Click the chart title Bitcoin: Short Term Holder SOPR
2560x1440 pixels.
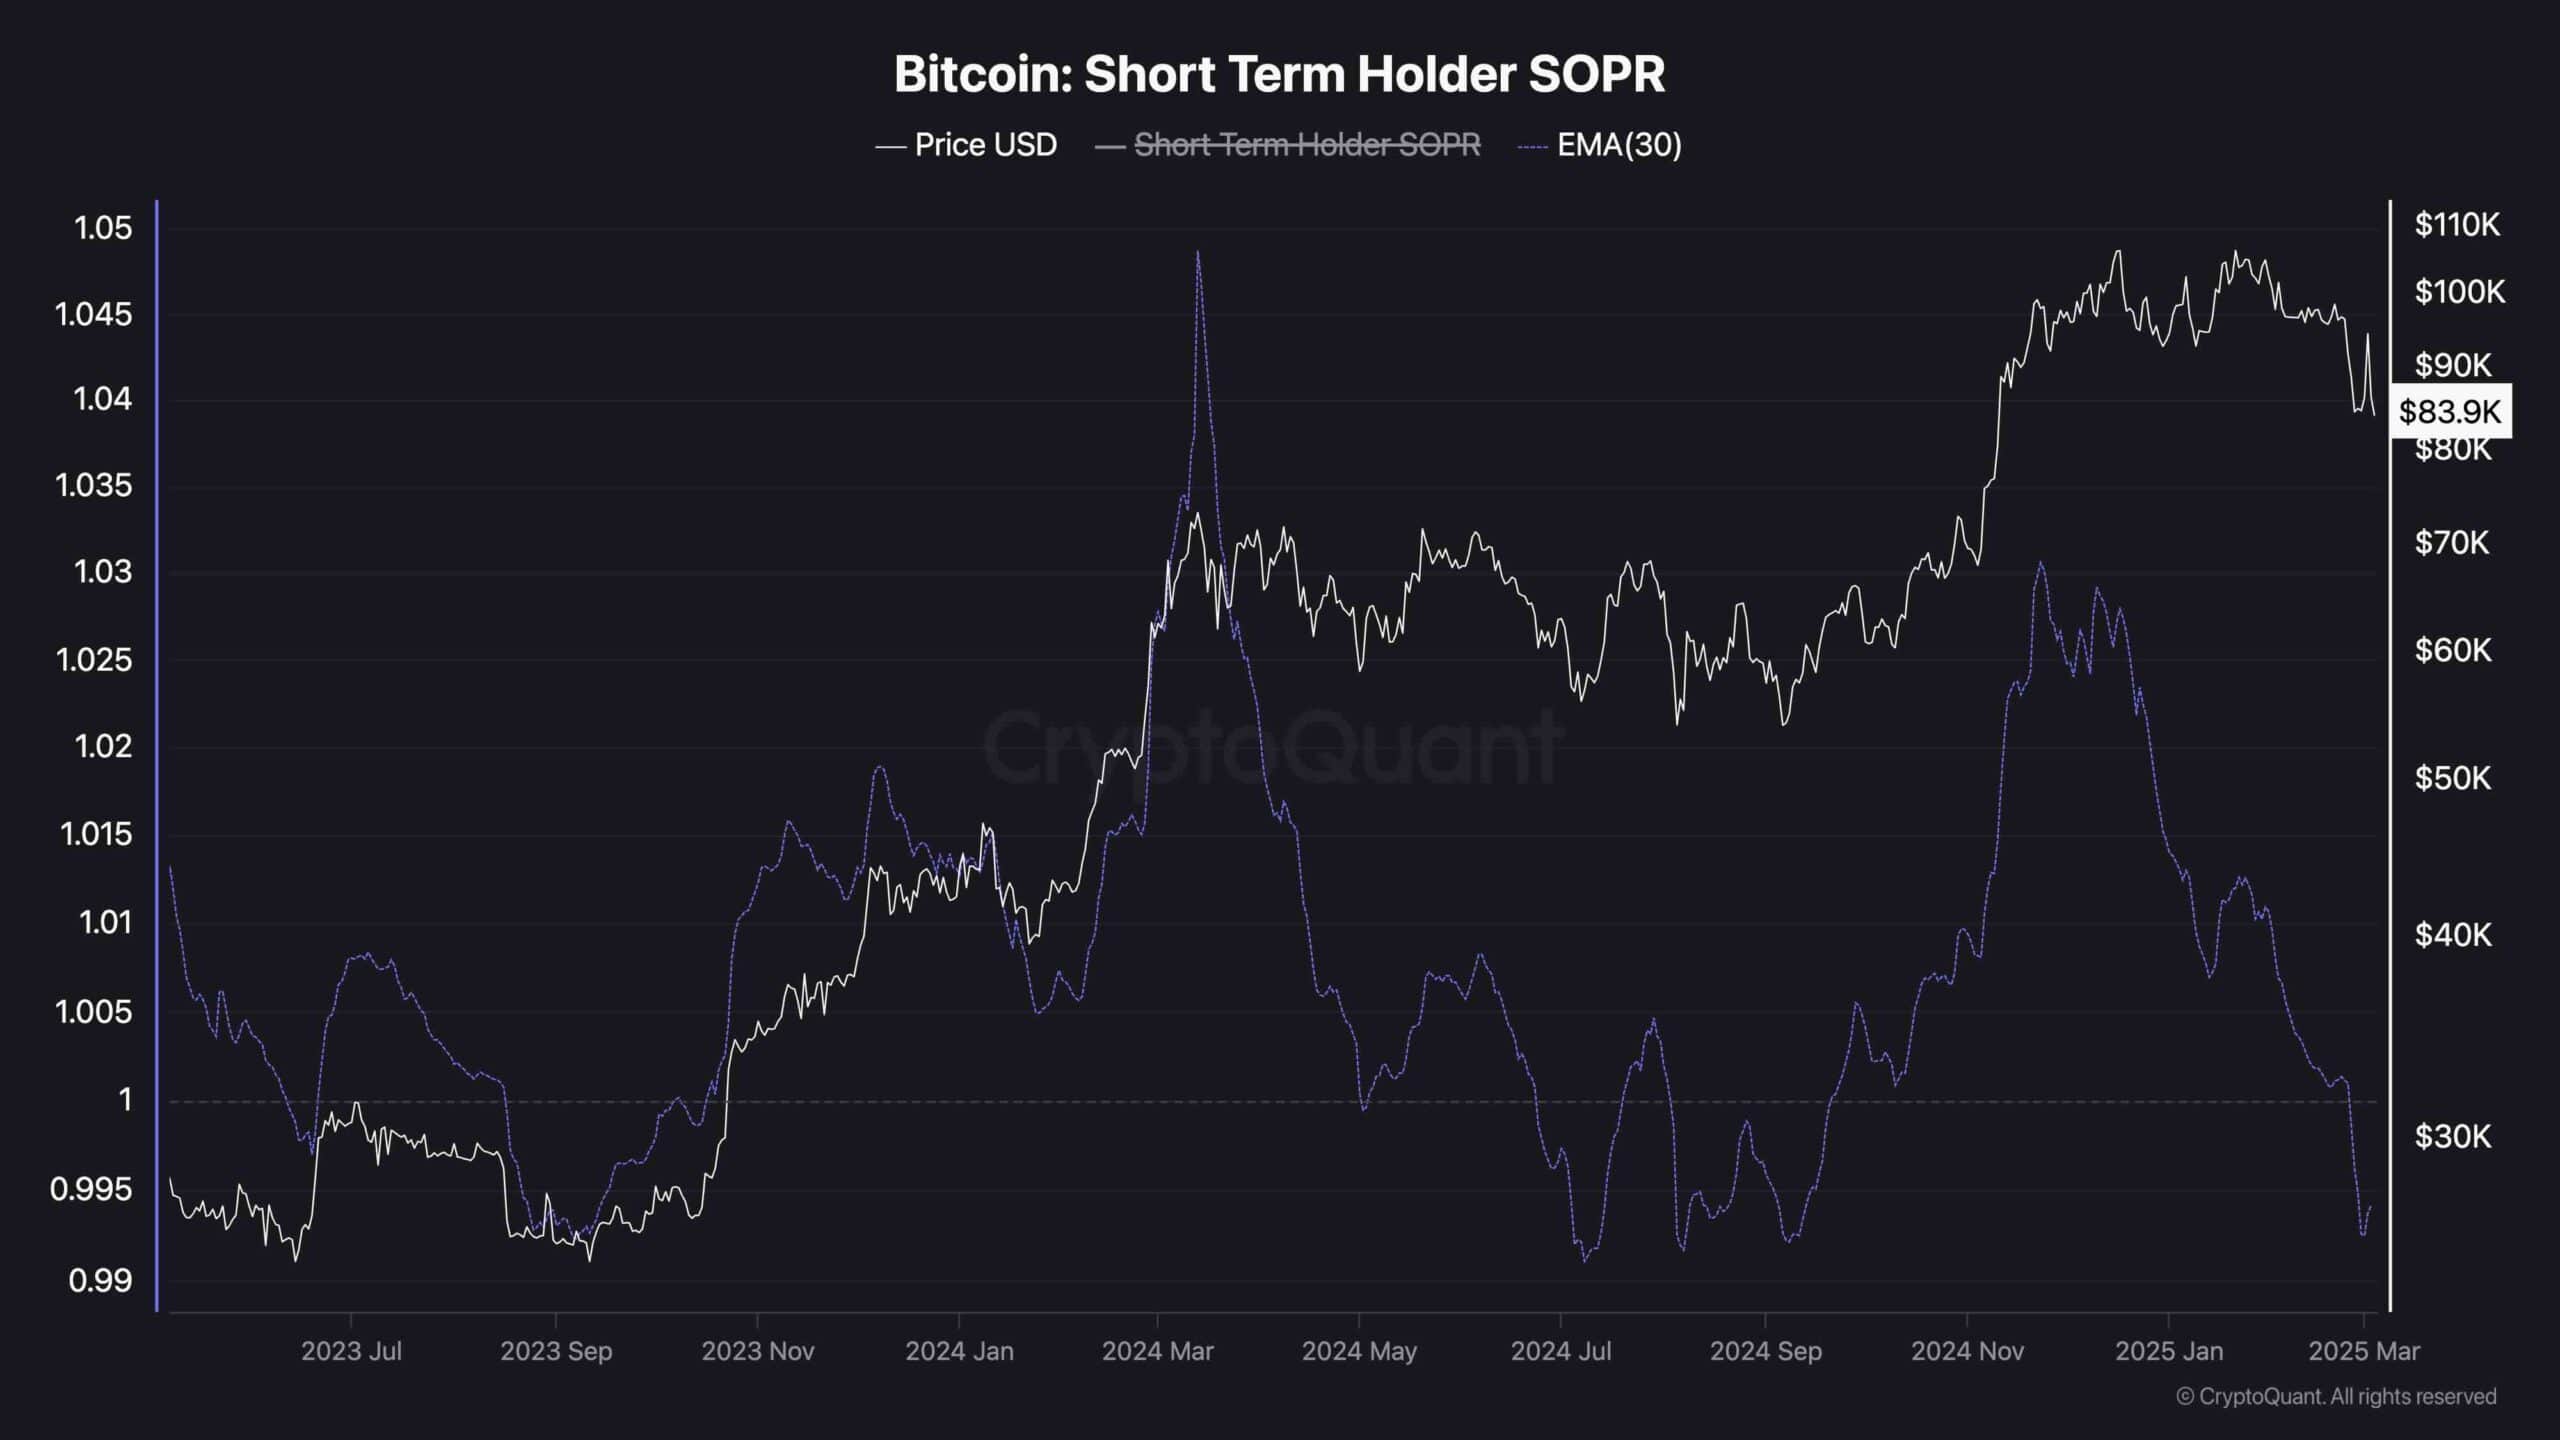[1279, 74]
